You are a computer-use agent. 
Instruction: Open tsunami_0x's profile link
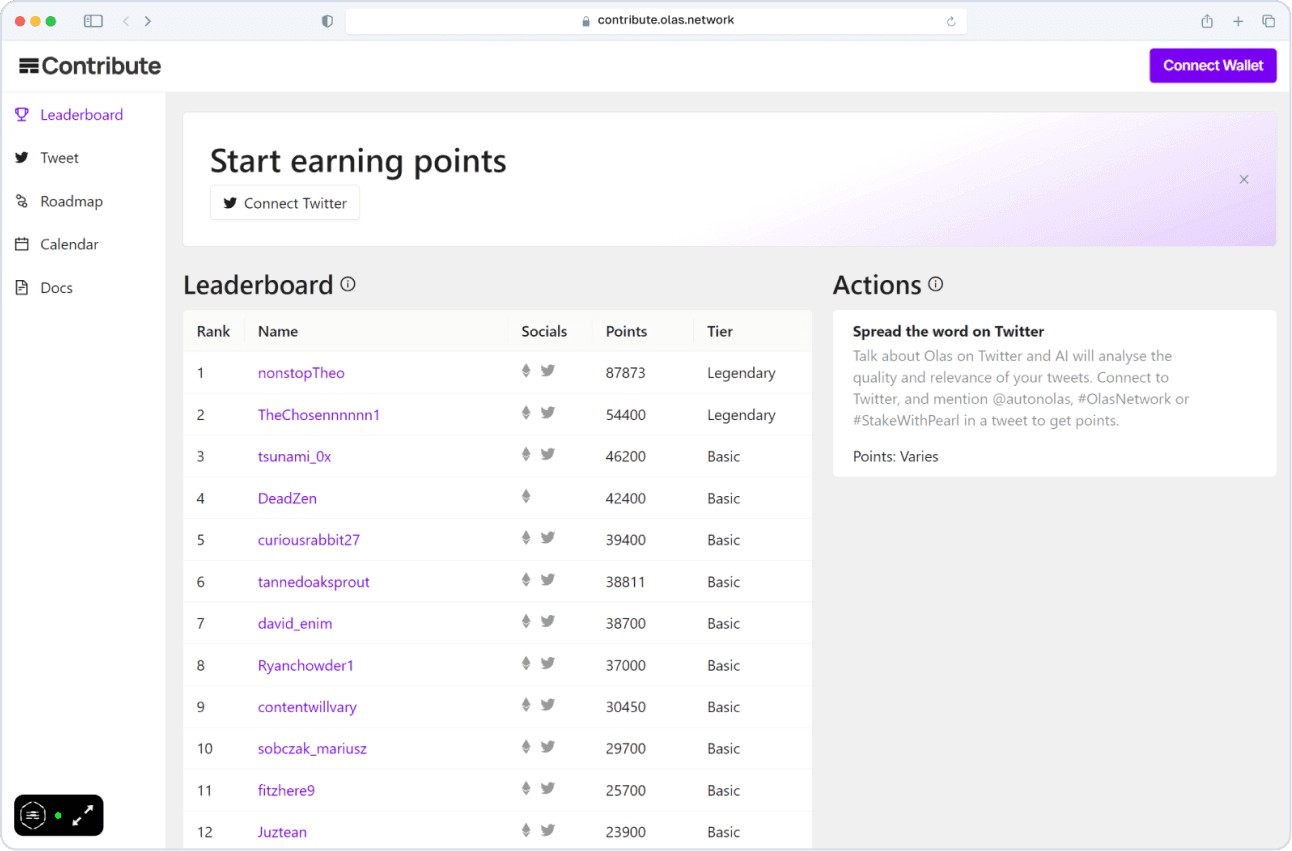[x=294, y=456]
